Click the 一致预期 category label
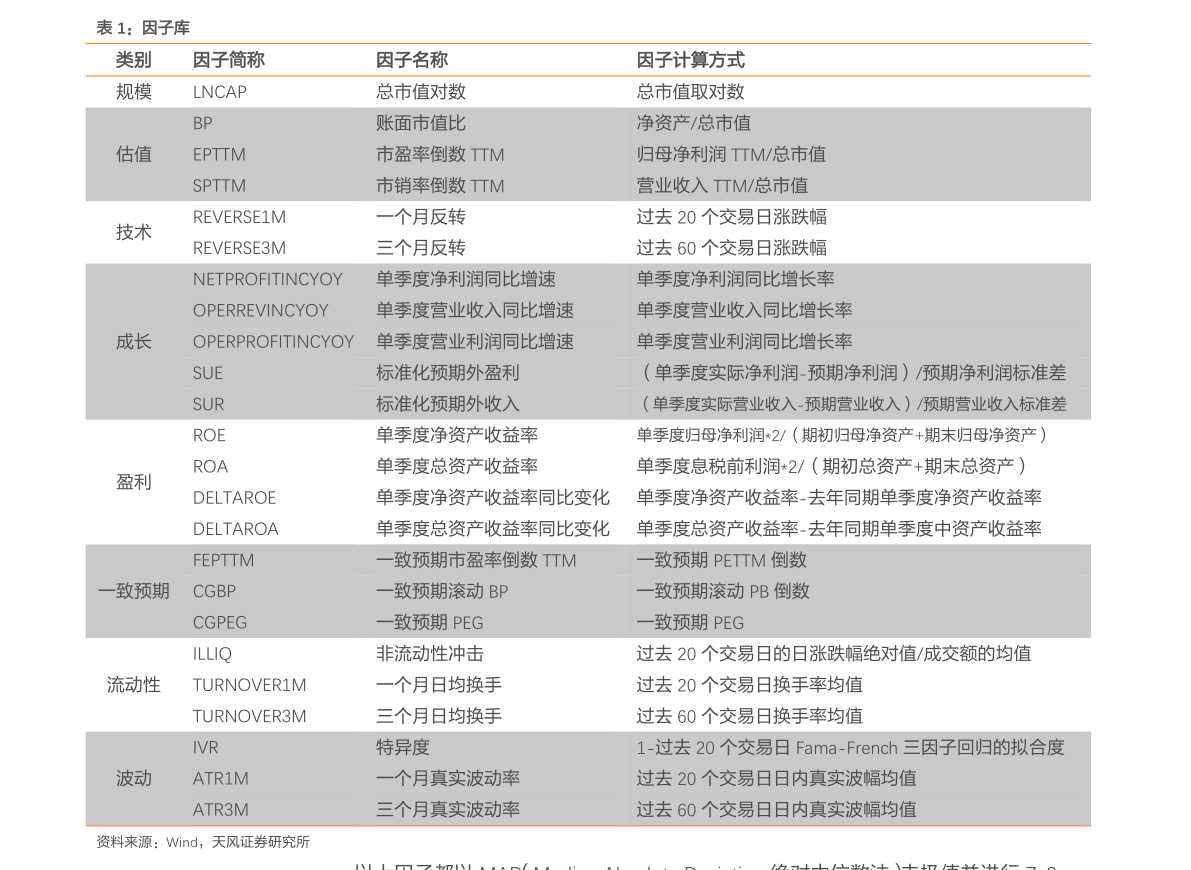1191x870 pixels. [133, 591]
